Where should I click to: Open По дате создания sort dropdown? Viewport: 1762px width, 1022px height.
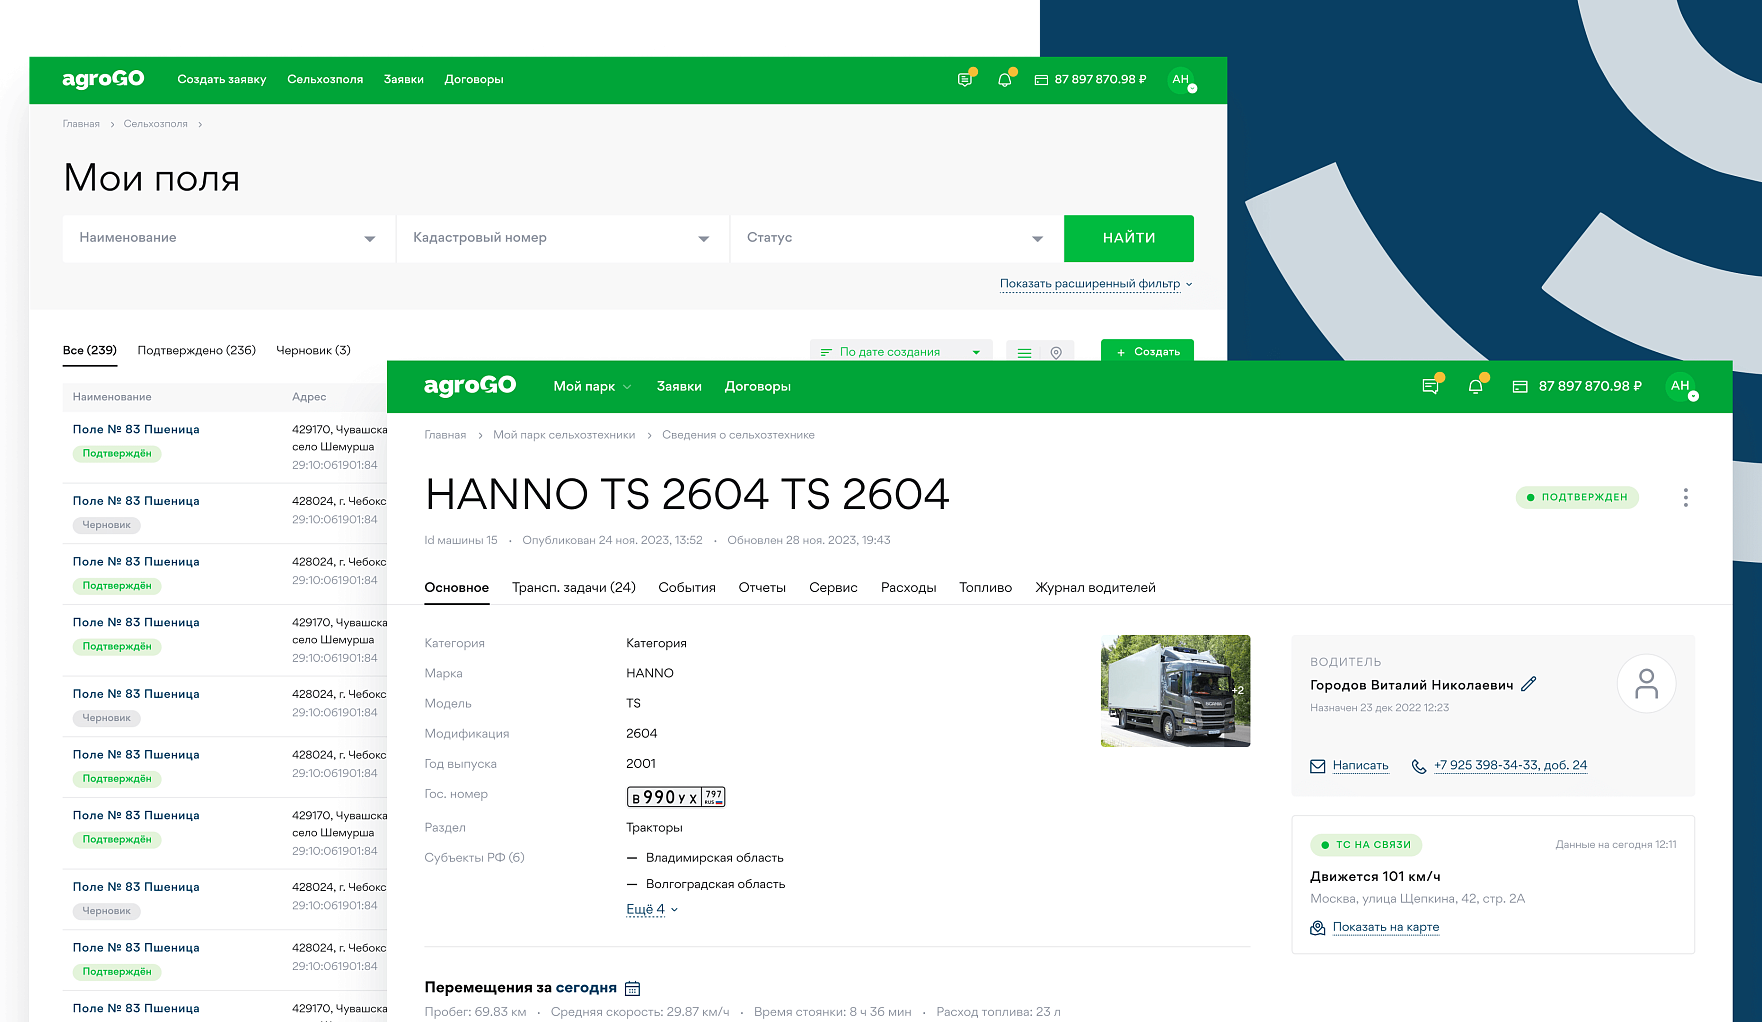click(x=900, y=352)
